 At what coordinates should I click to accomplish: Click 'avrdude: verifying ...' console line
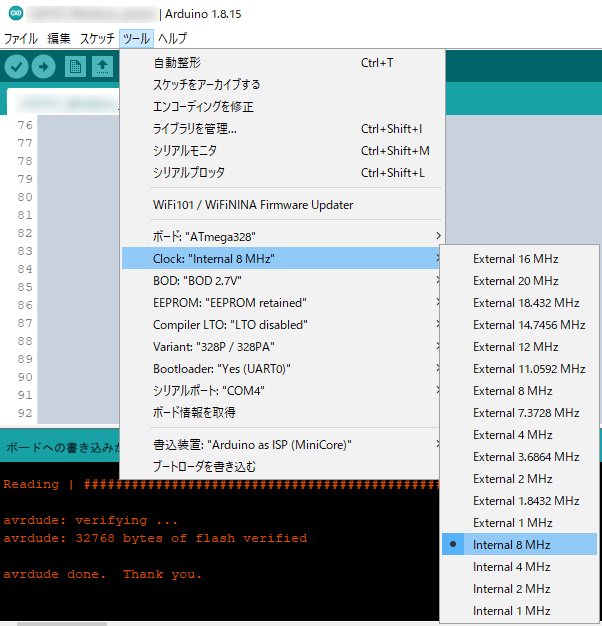coord(91,520)
